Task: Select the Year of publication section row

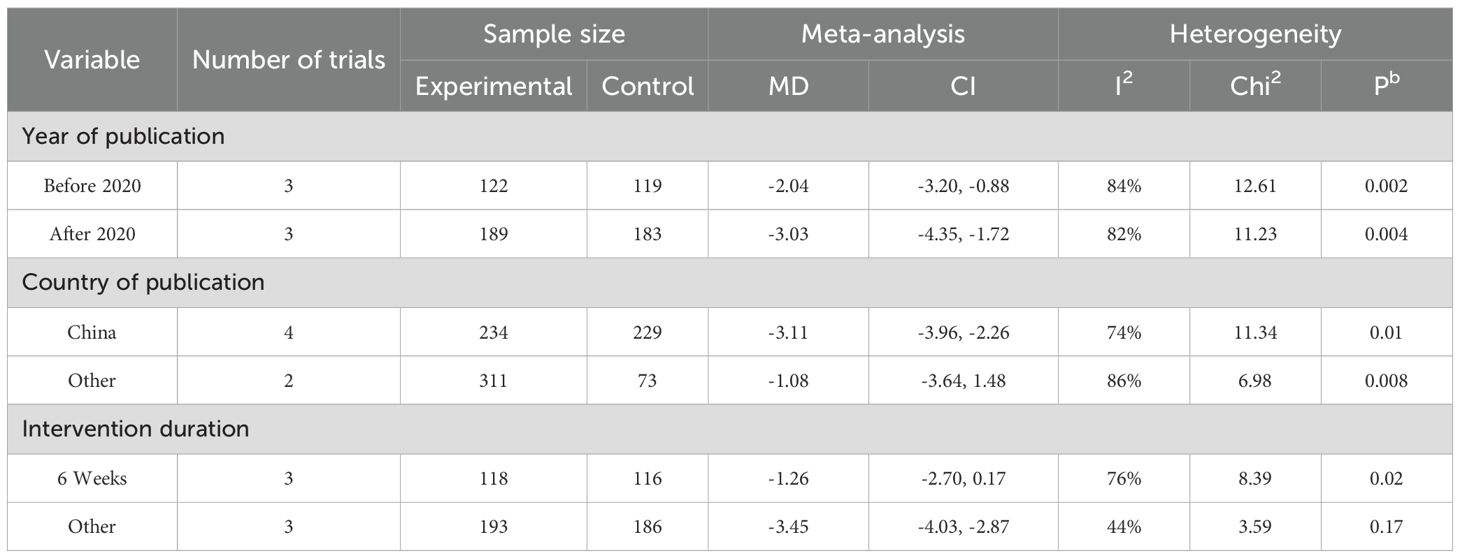Action: point(123,136)
